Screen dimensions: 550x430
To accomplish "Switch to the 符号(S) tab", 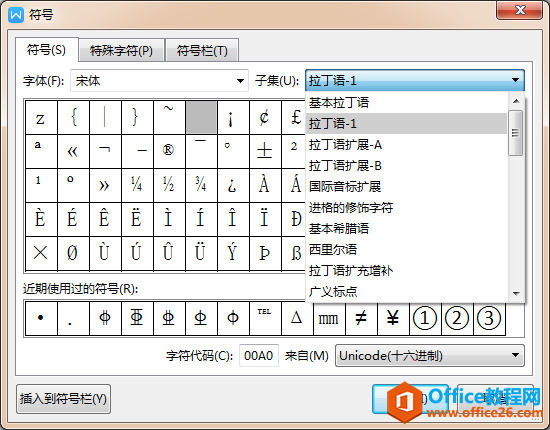I will pyautogui.click(x=47, y=50).
